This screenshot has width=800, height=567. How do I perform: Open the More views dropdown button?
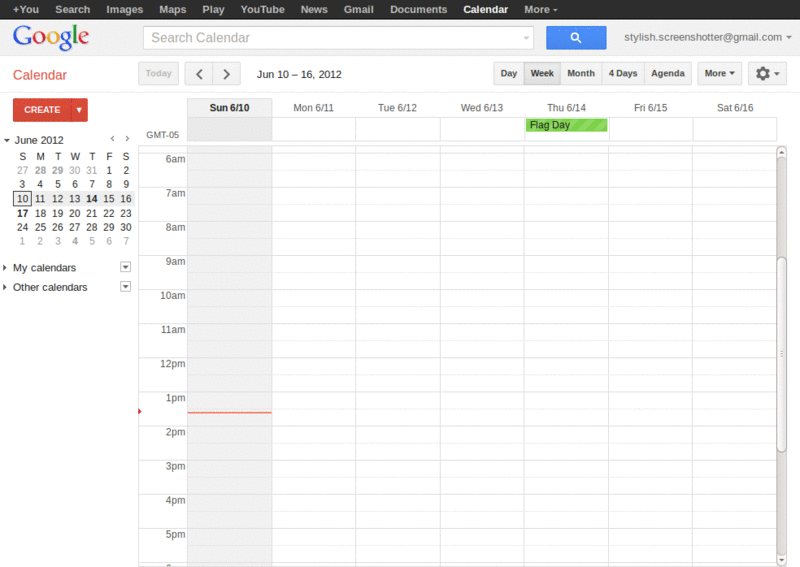(x=719, y=73)
